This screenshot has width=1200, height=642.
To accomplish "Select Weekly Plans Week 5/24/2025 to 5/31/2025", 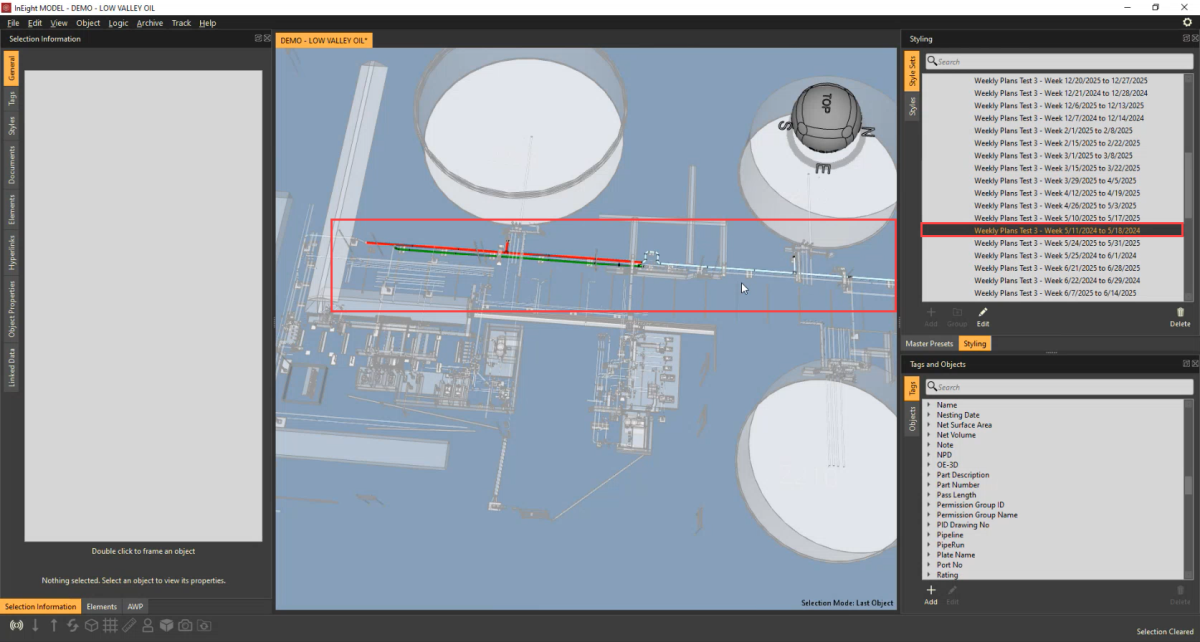I will point(1057,243).
